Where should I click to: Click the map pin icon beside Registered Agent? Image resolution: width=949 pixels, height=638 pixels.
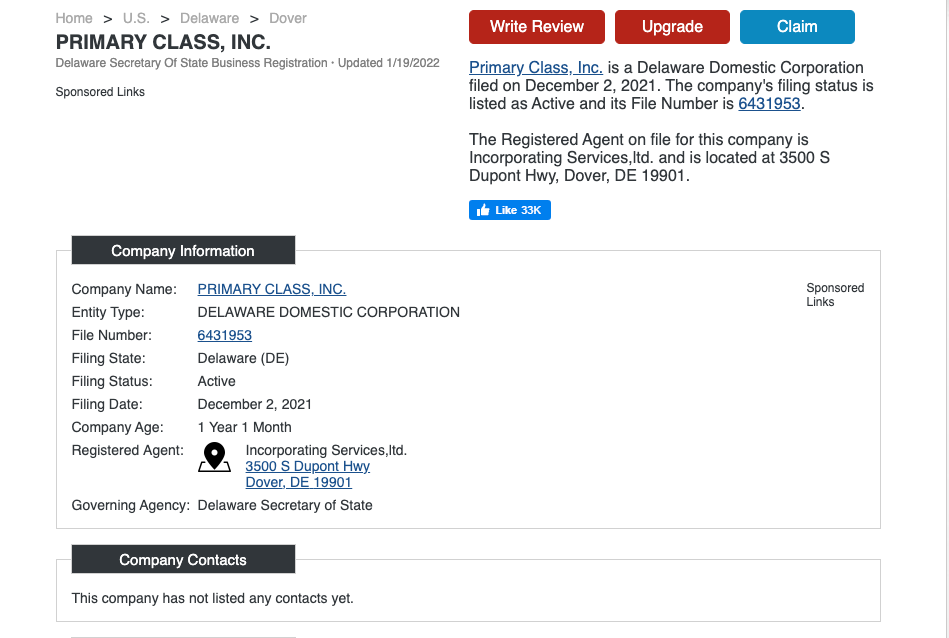(x=214, y=457)
